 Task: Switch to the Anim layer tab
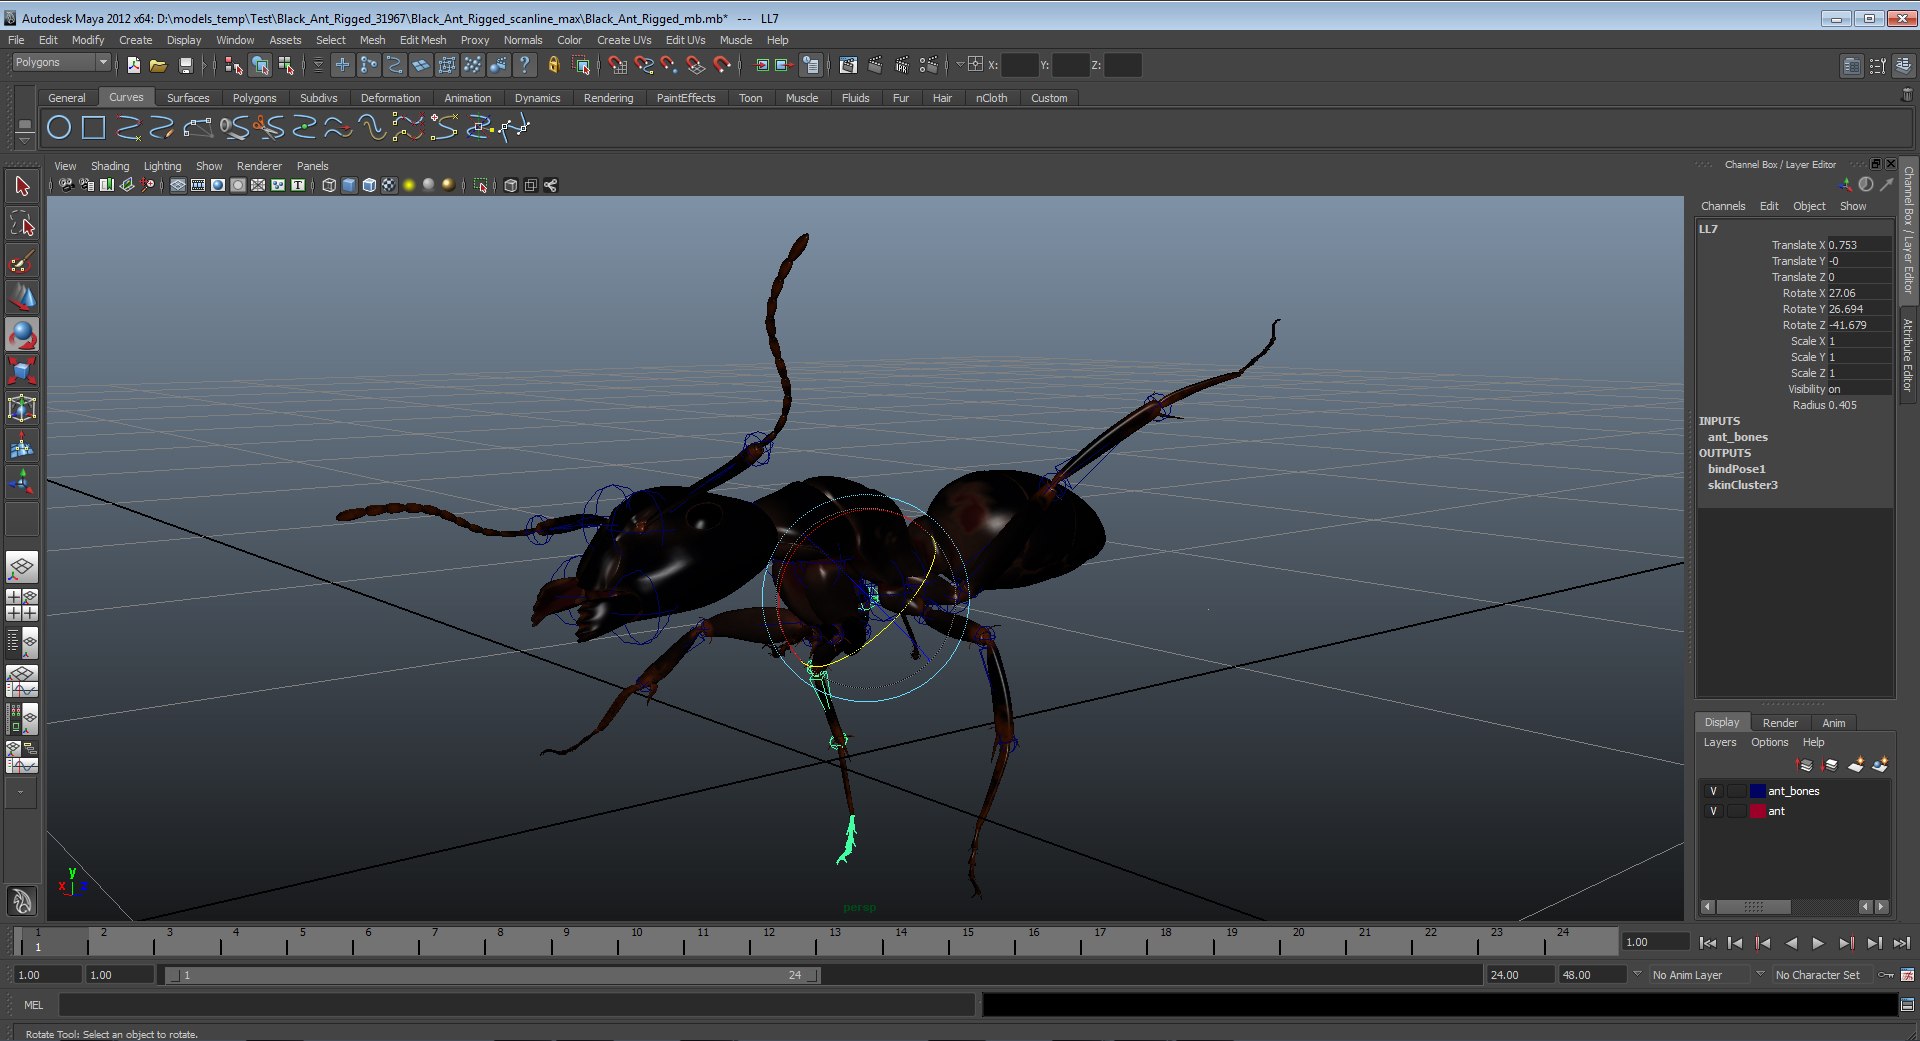click(x=1834, y=723)
